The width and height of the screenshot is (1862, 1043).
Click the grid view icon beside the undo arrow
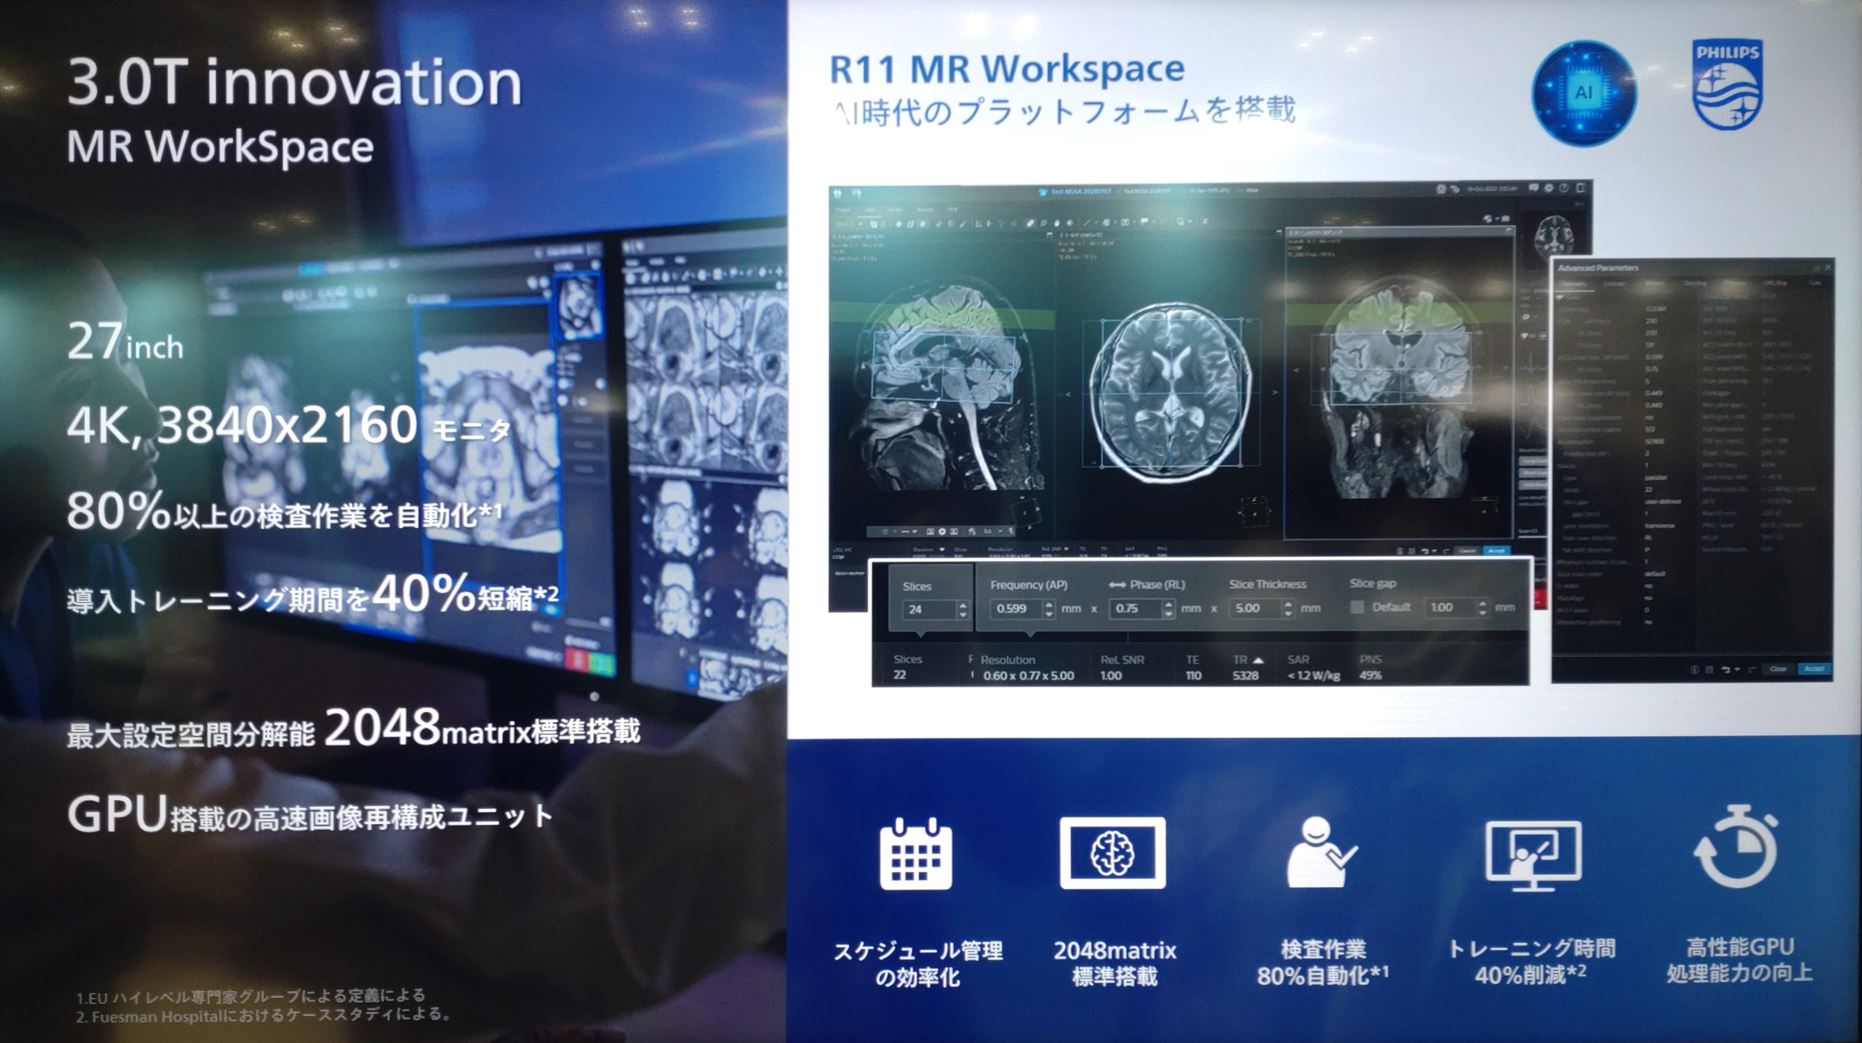(1711, 668)
